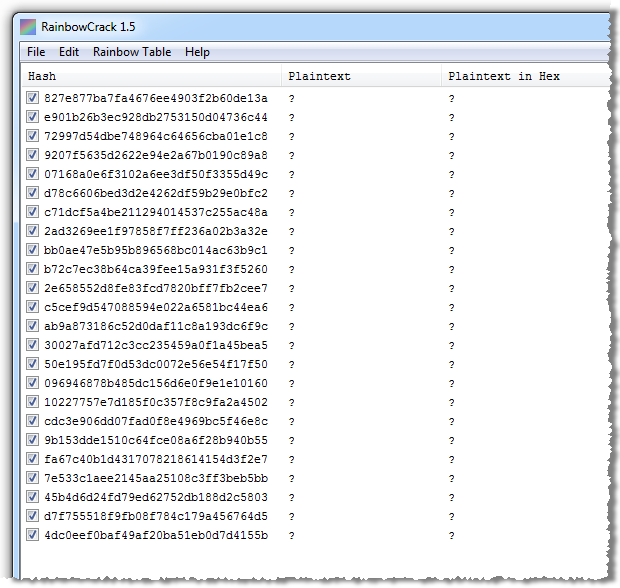Uncheck hash 30027afd712c3cc235459a0f1a45bea5
620x588 pixels.
tap(32, 344)
